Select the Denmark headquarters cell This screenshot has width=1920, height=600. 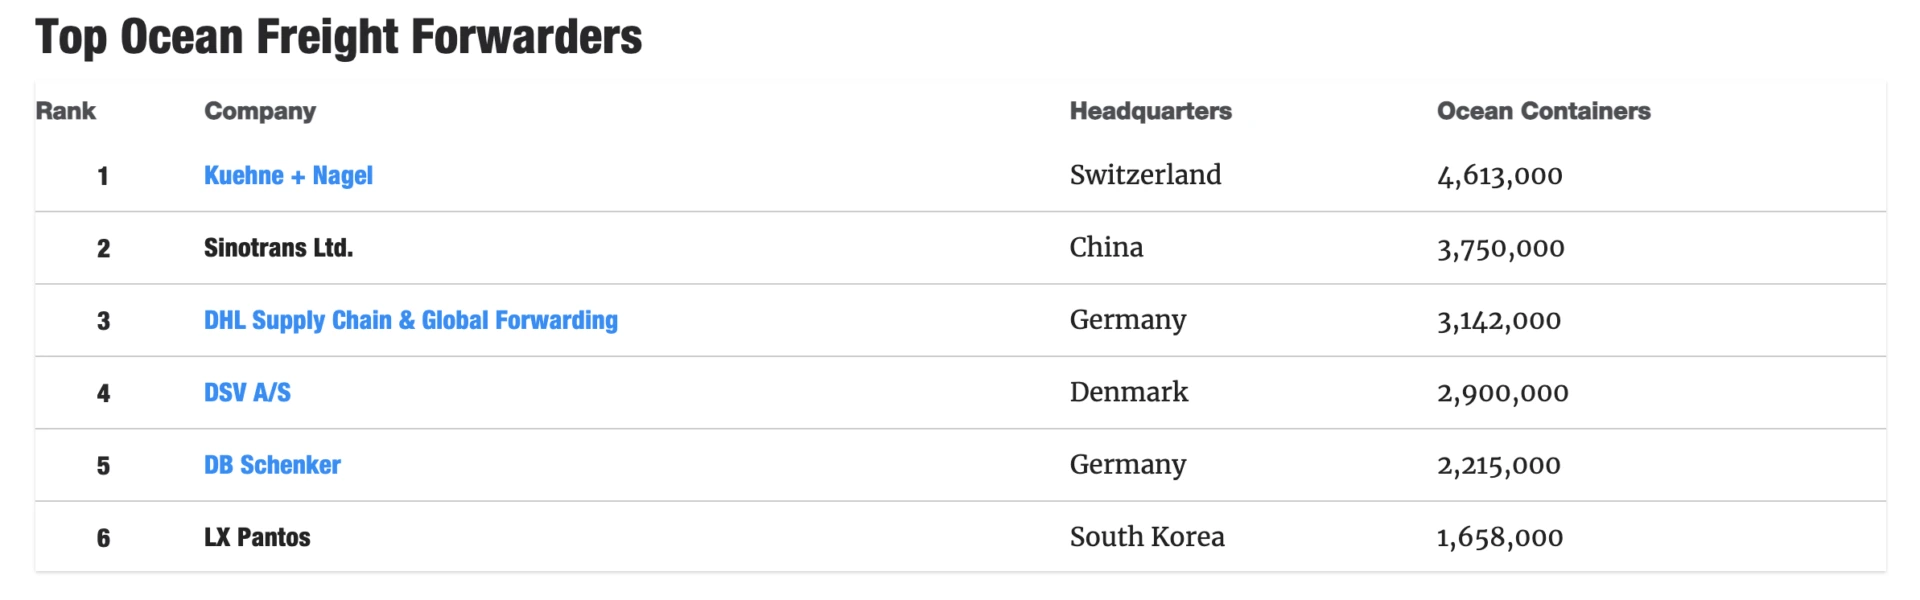click(x=1129, y=392)
